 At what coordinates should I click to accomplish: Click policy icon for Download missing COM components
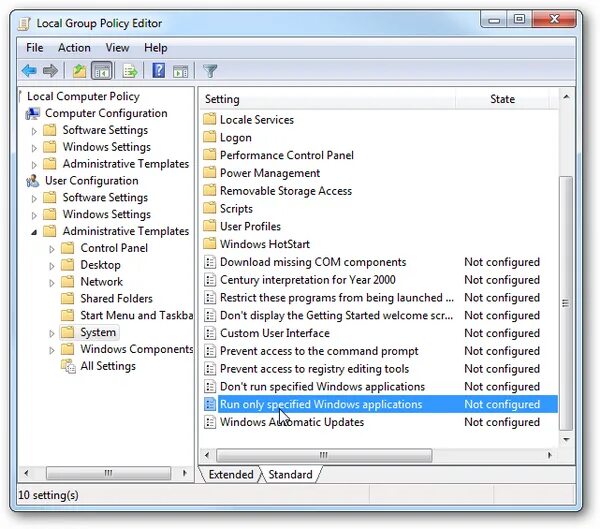[x=210, y=262]
